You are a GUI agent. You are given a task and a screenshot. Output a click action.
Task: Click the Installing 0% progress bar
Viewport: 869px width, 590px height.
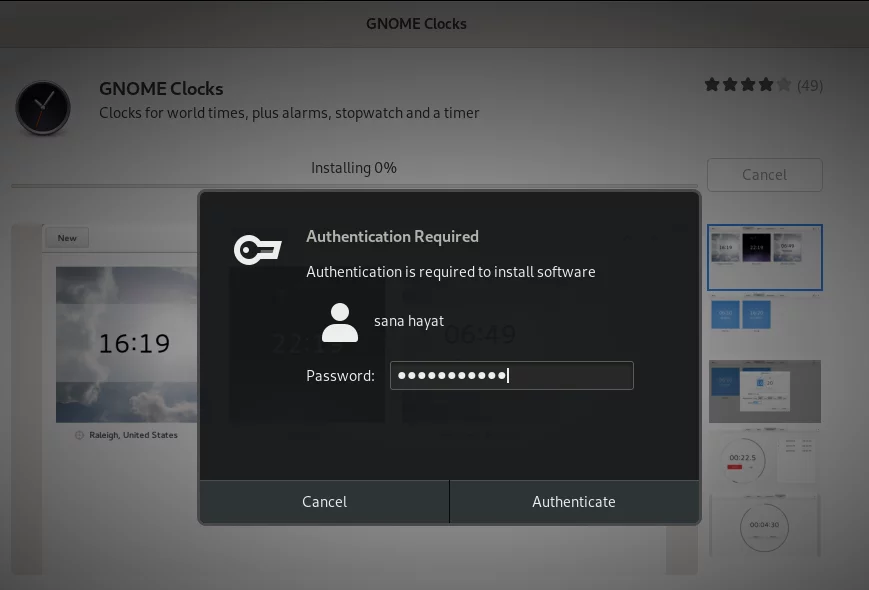(x=354, y=186)
